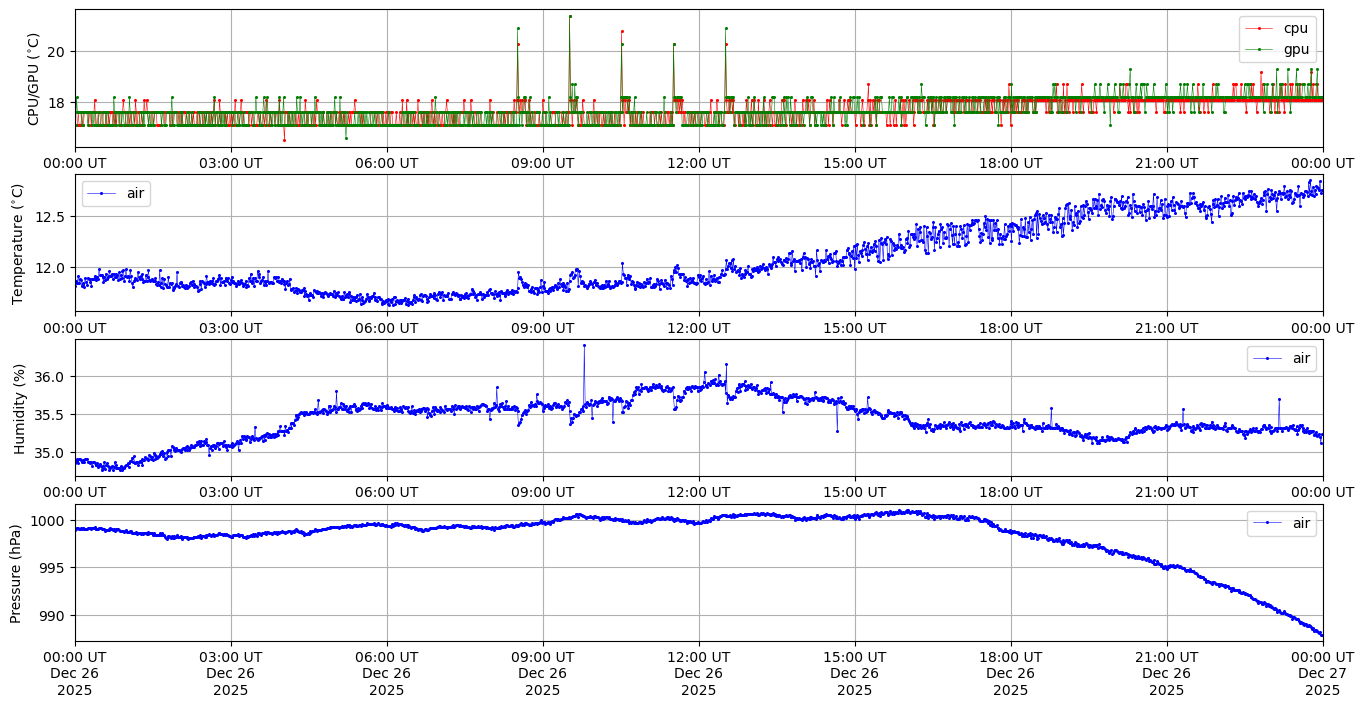This screenshot has width=1364, height=707.
Task: Click the 06:00 UT tick under the Humidity plot
Action: (x=386, y=492)
